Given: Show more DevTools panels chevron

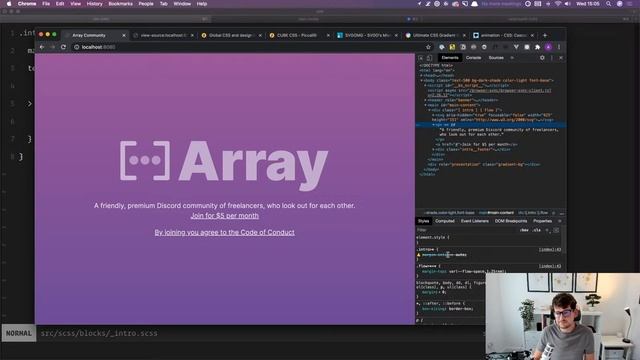Looking at the screenshot, I should click(x=512, y=58).
